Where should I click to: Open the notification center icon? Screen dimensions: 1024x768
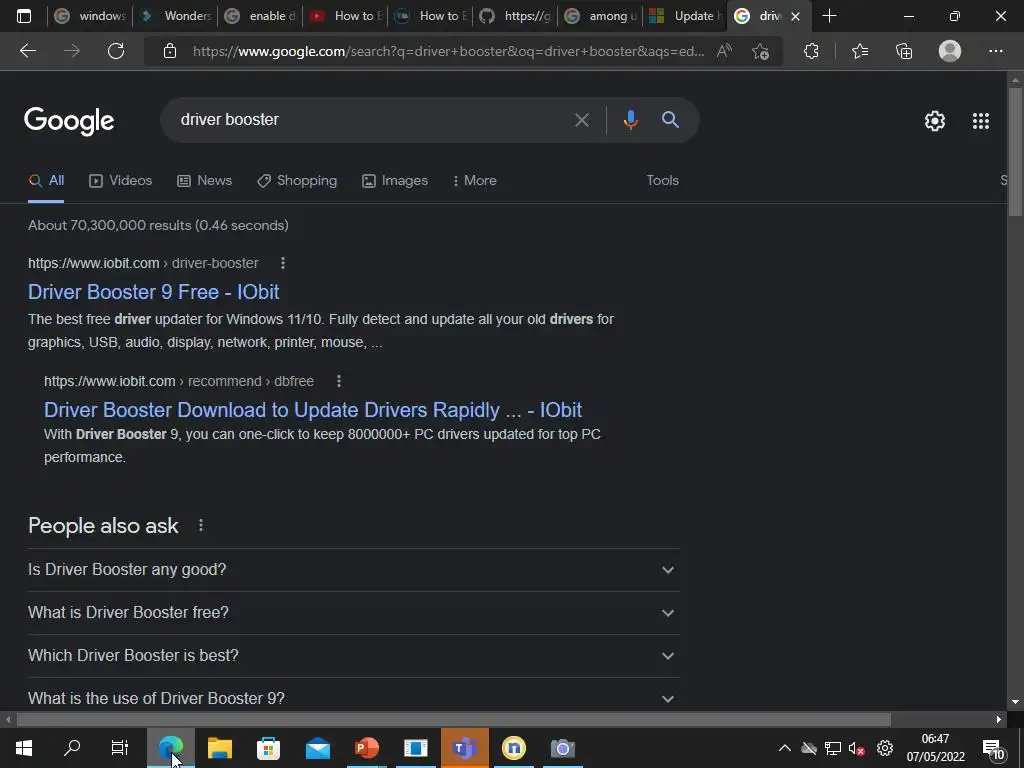[994, 748]
